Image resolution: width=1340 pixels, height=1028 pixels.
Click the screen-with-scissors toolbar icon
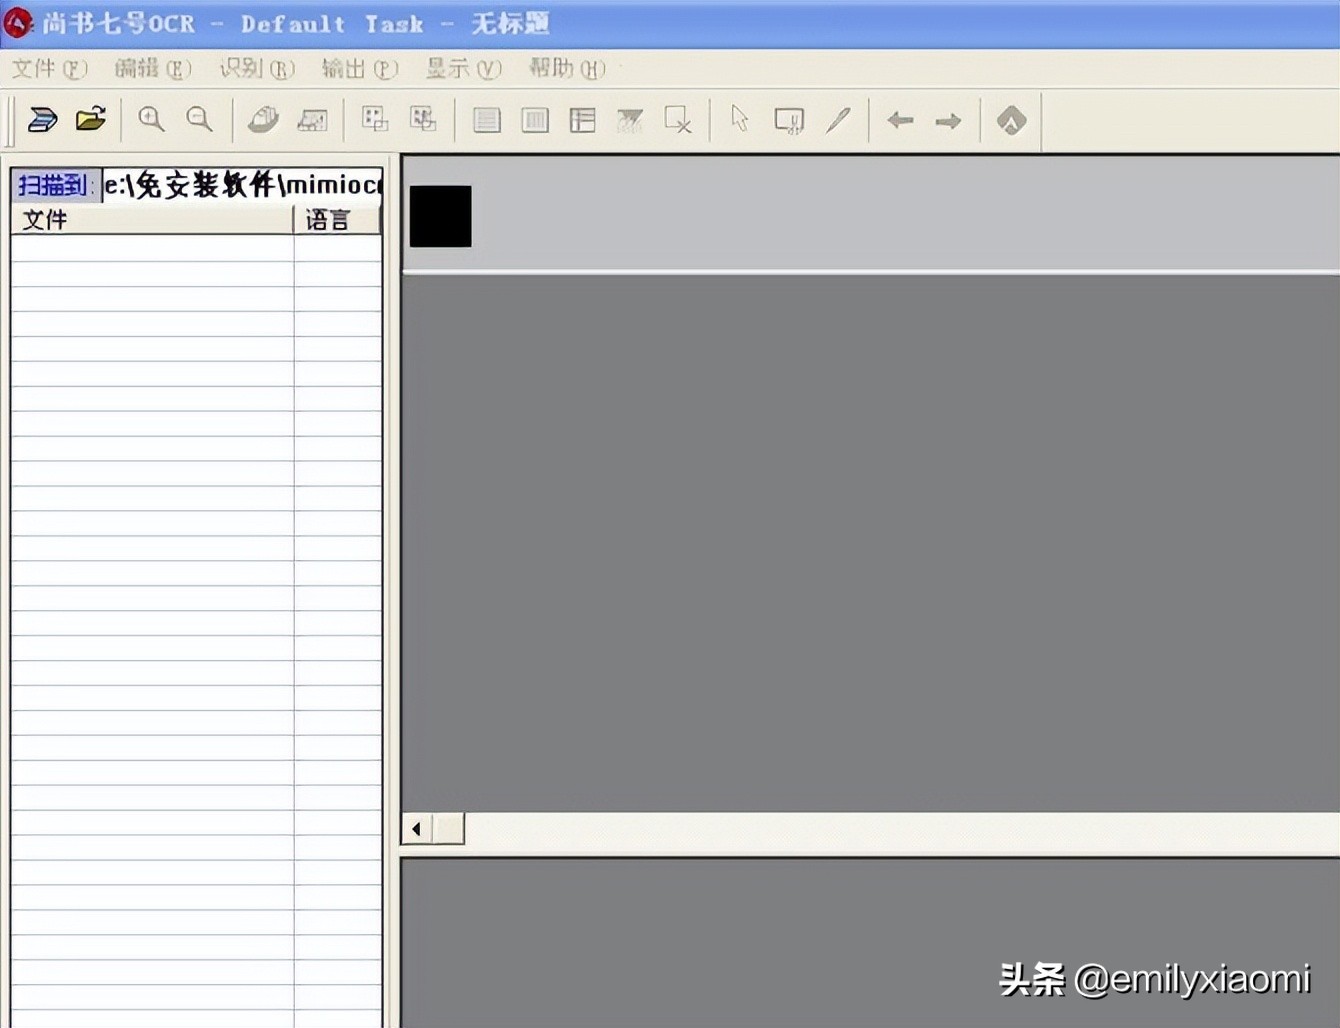coord(789,121)
